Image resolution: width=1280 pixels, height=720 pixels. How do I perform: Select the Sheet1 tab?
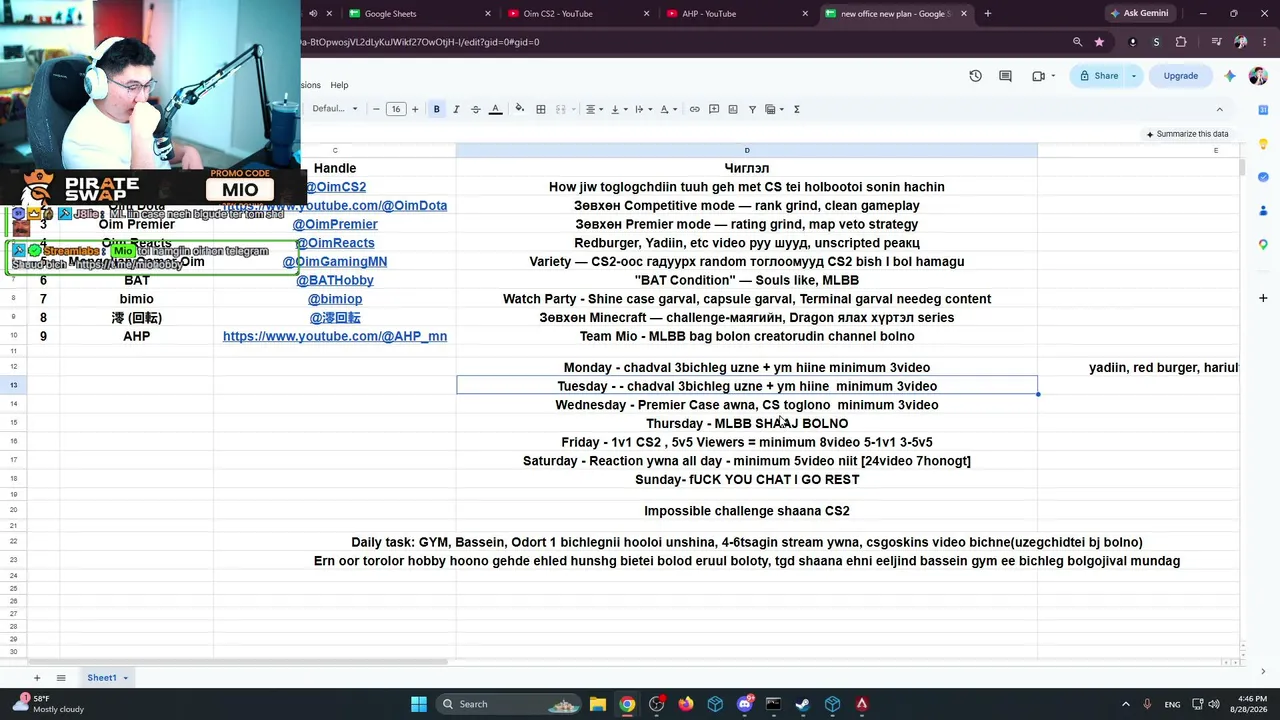[x=101, y=678]
